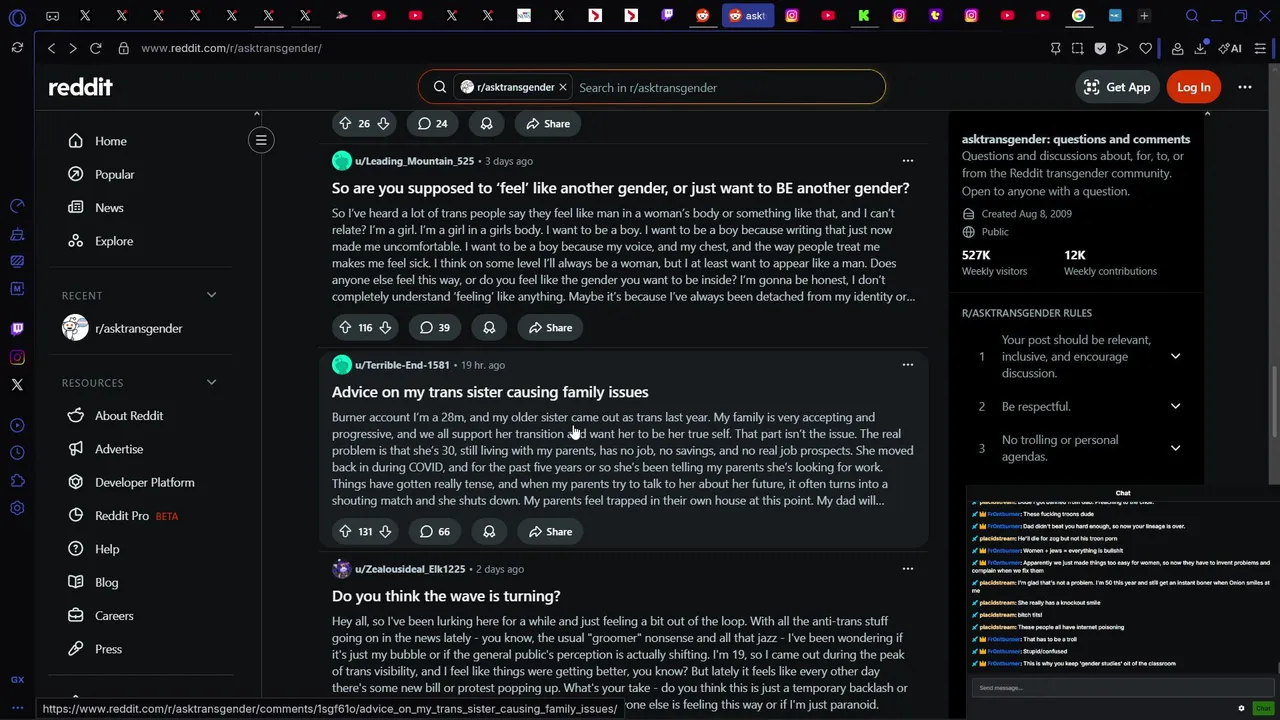This screenshot has height=720, width=1280.
Task: Open 'Advice on my trans sister' post title
Action: 490,392
